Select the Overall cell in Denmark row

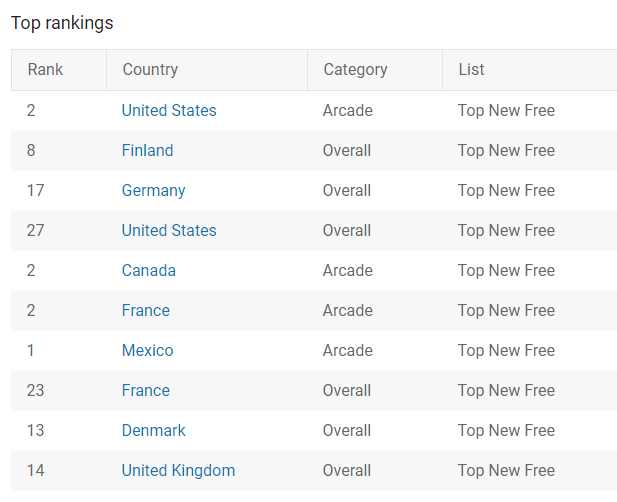click(347, 431)
